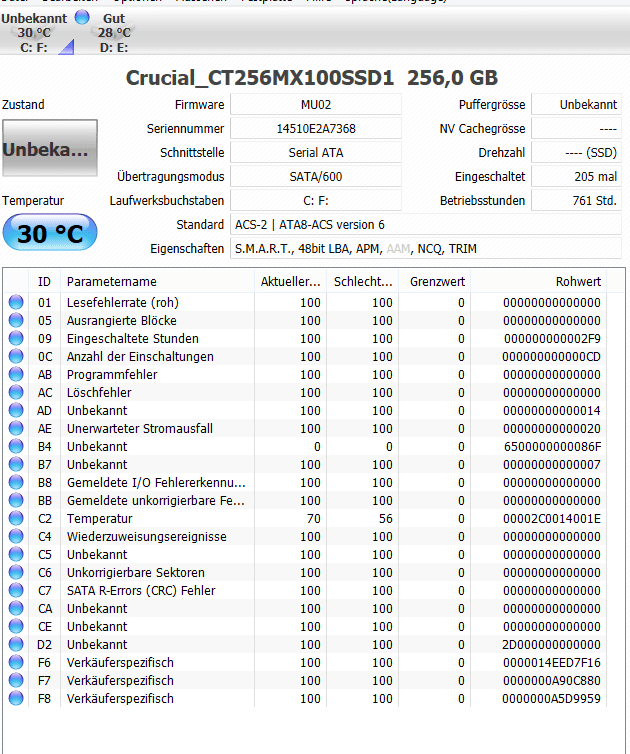Click the Laufwerksbuchstaben field C: F:

click(316, 201)
